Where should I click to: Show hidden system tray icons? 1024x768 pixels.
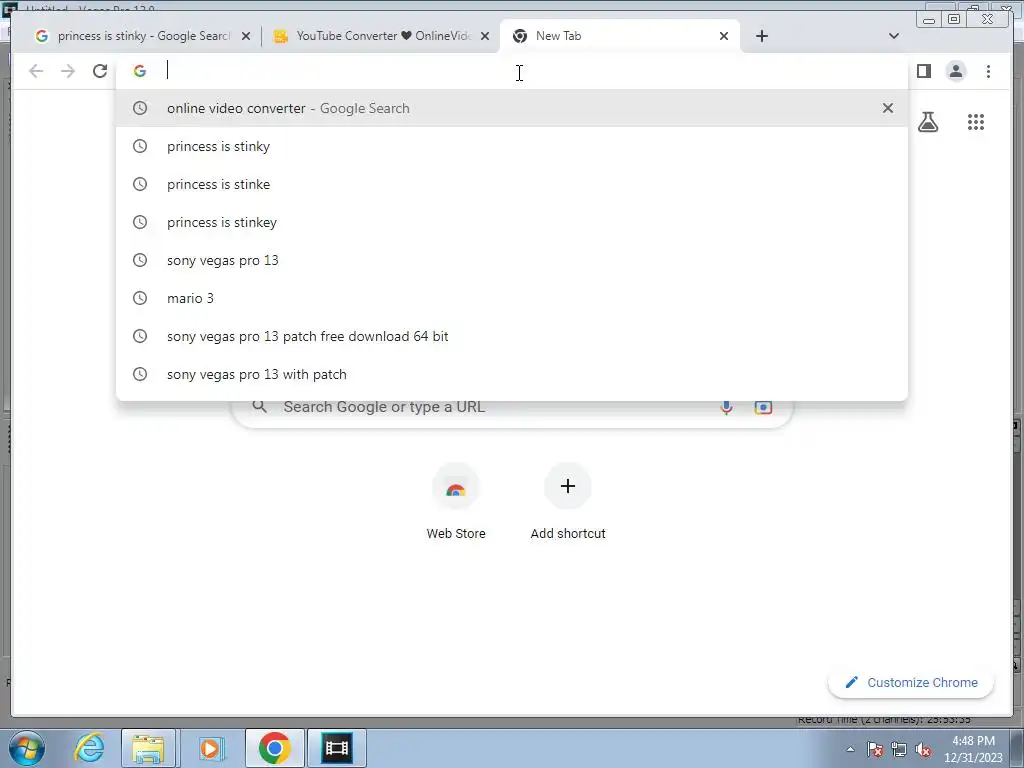tap(850, 749)
